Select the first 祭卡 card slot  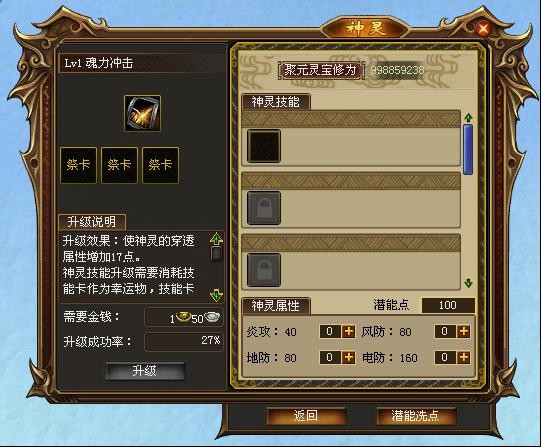point(79,165)
